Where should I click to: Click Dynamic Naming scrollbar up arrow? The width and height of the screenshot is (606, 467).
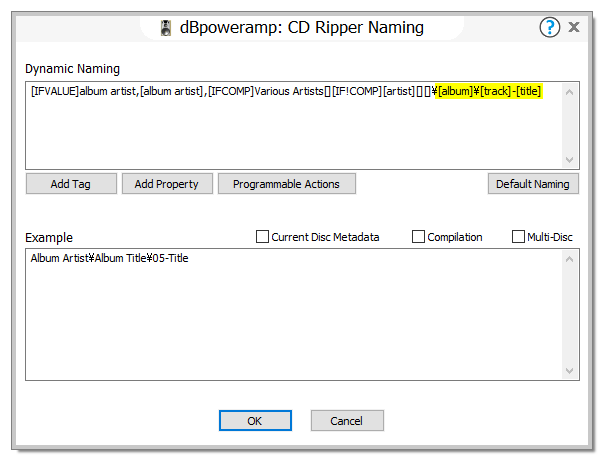[569, 92]
